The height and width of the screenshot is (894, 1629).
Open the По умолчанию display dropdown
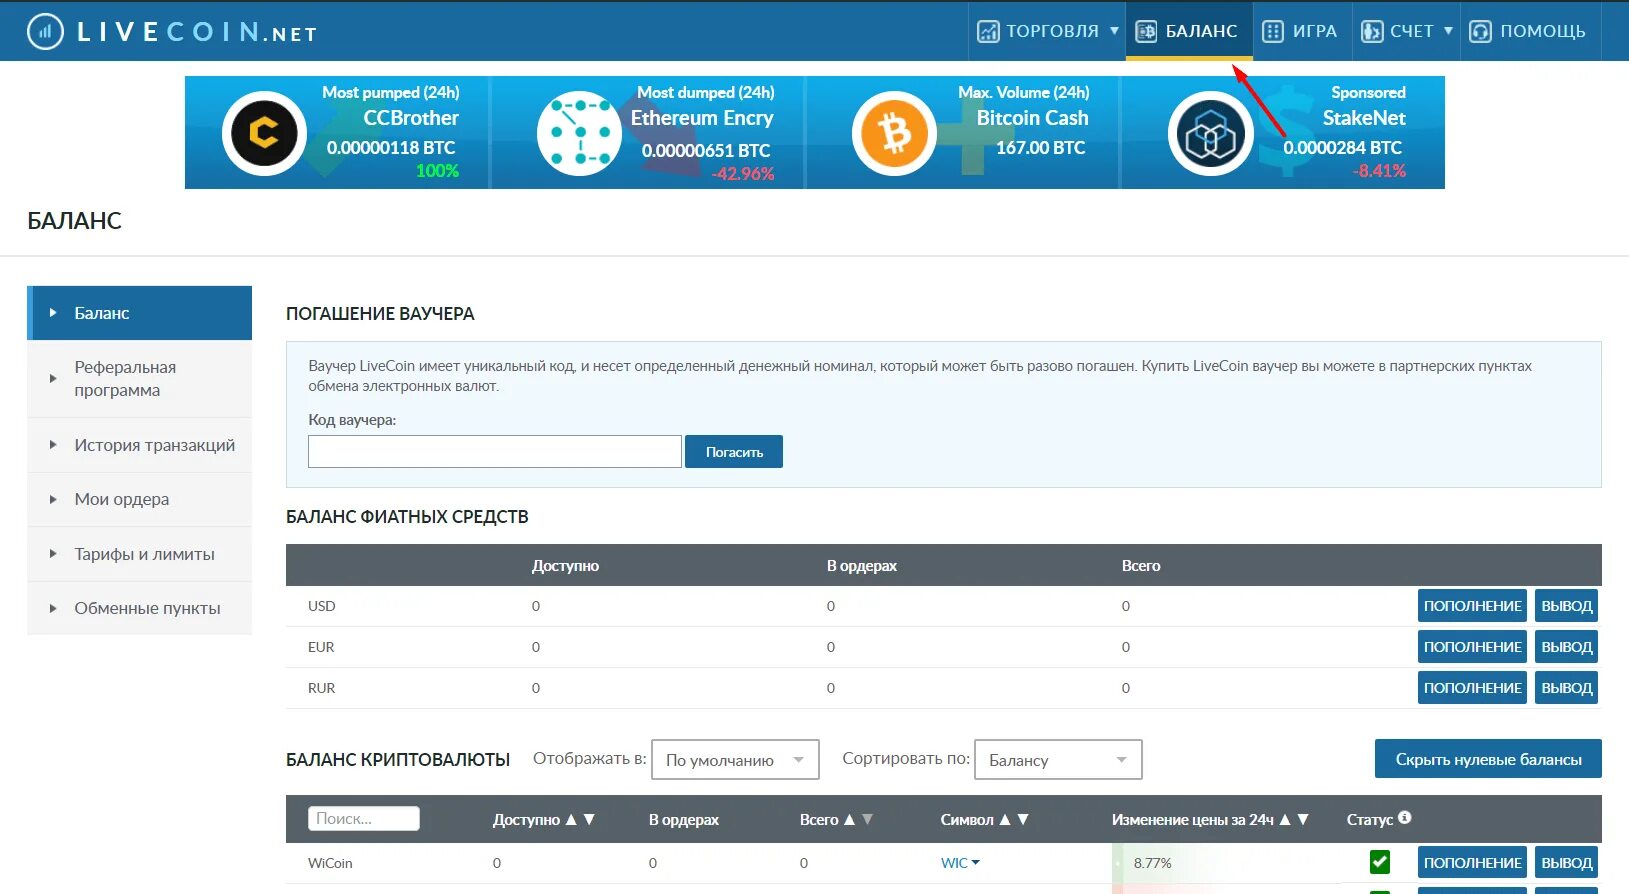coord(735,759)
